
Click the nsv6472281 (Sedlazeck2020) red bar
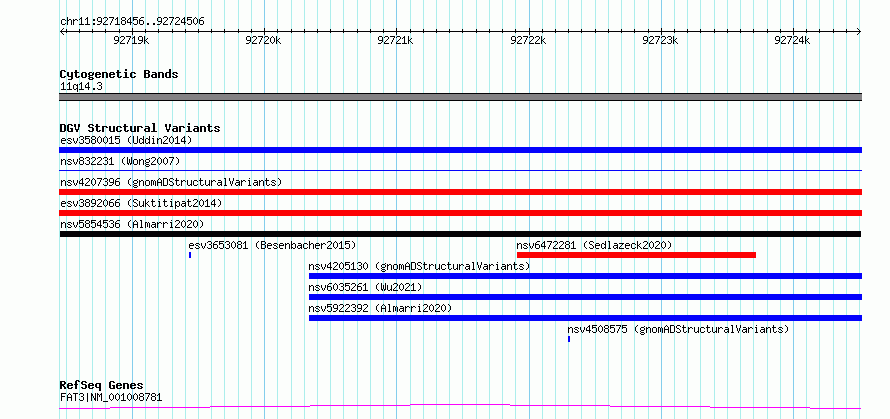tap(636, 255)
